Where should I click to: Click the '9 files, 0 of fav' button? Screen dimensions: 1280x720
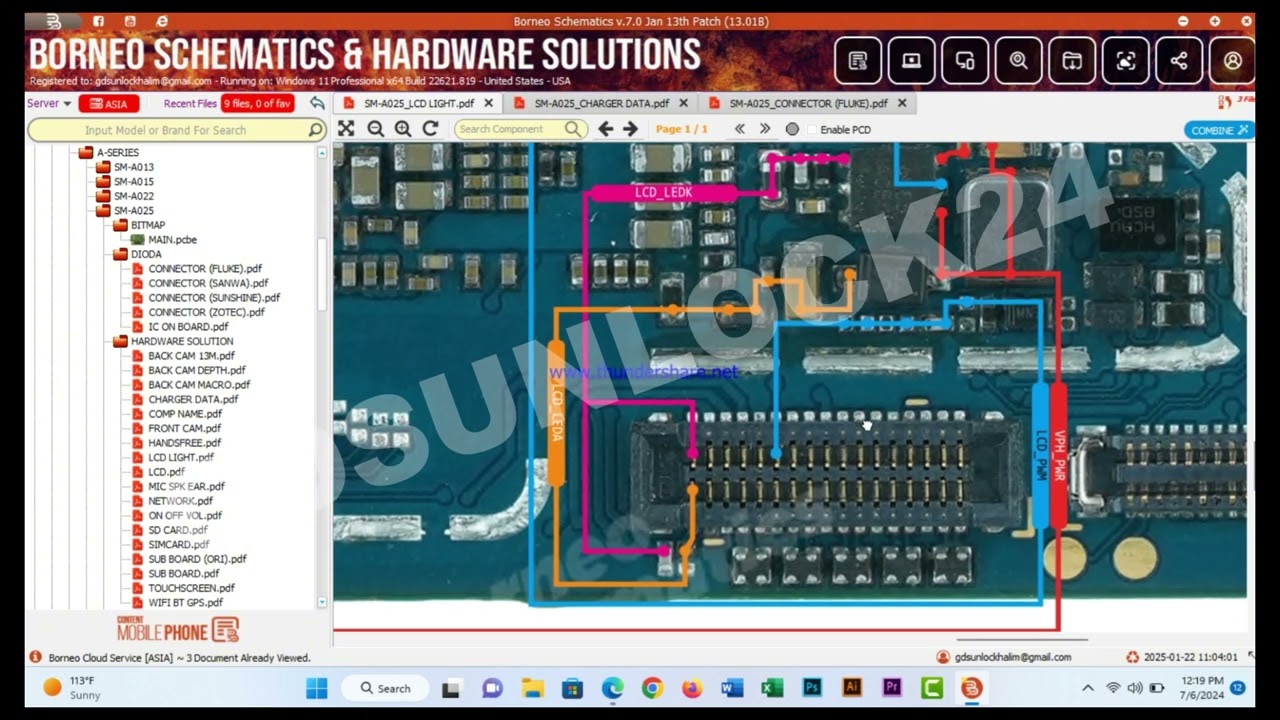click(258, 104)
